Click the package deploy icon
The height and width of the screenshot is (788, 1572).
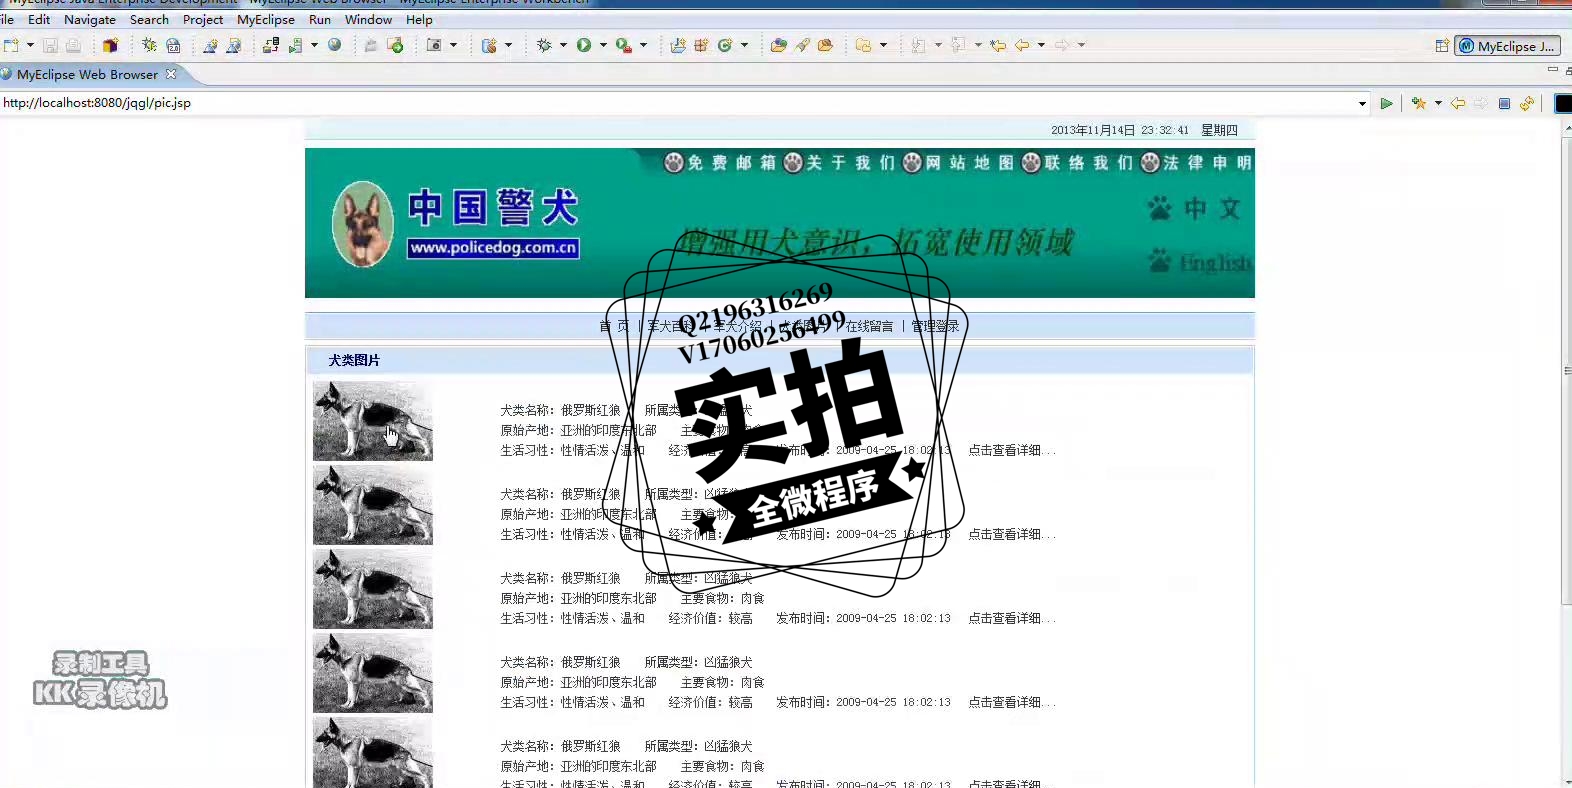pos(110,45)
